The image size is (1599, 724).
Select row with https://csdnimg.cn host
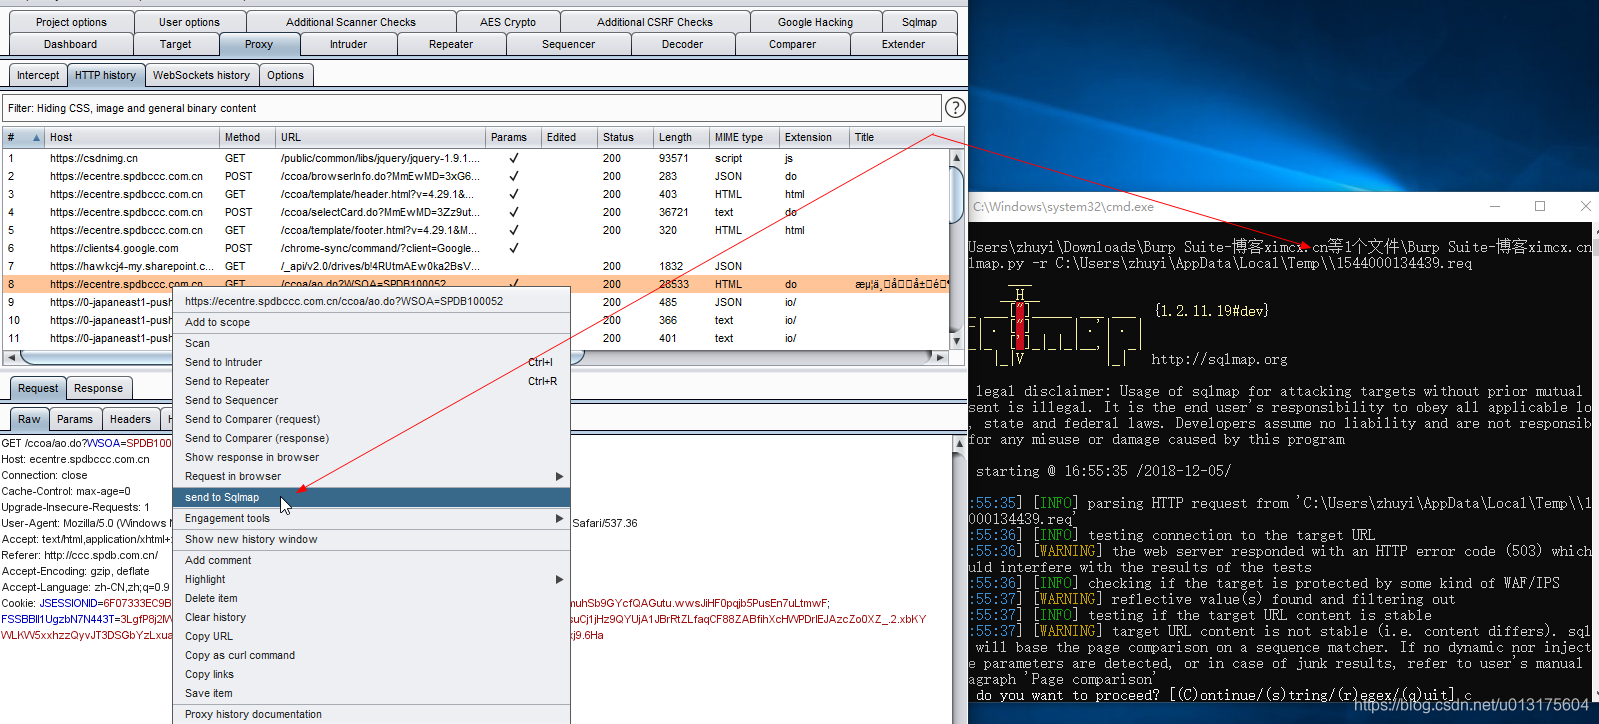click(475, 158)
